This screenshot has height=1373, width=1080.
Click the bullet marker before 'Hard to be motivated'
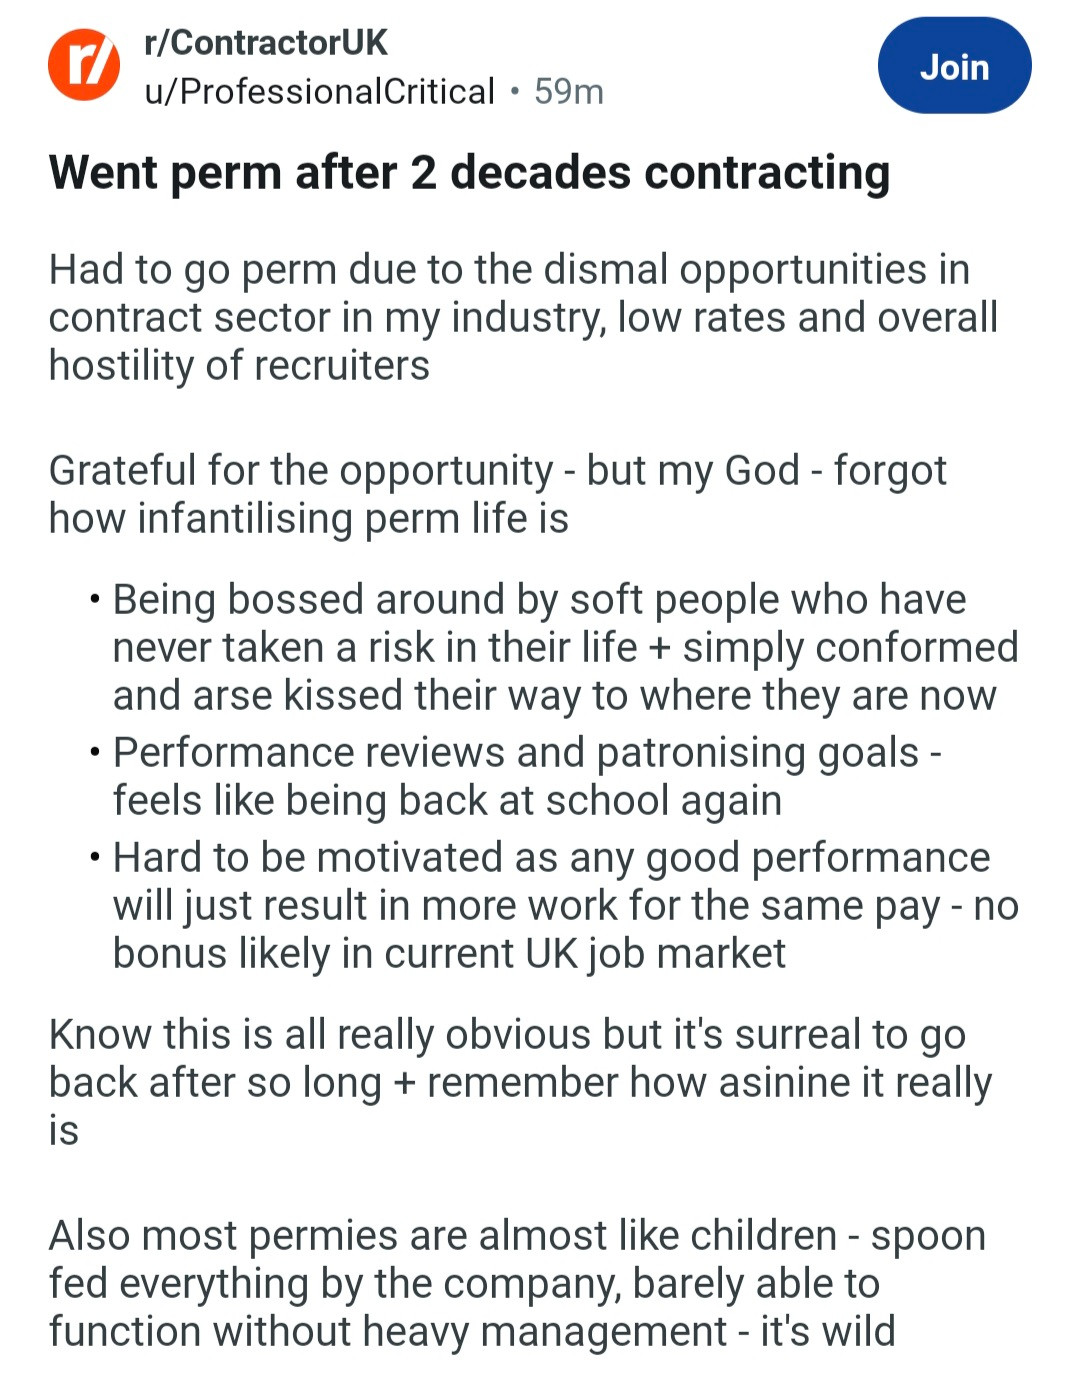(94, 858)
